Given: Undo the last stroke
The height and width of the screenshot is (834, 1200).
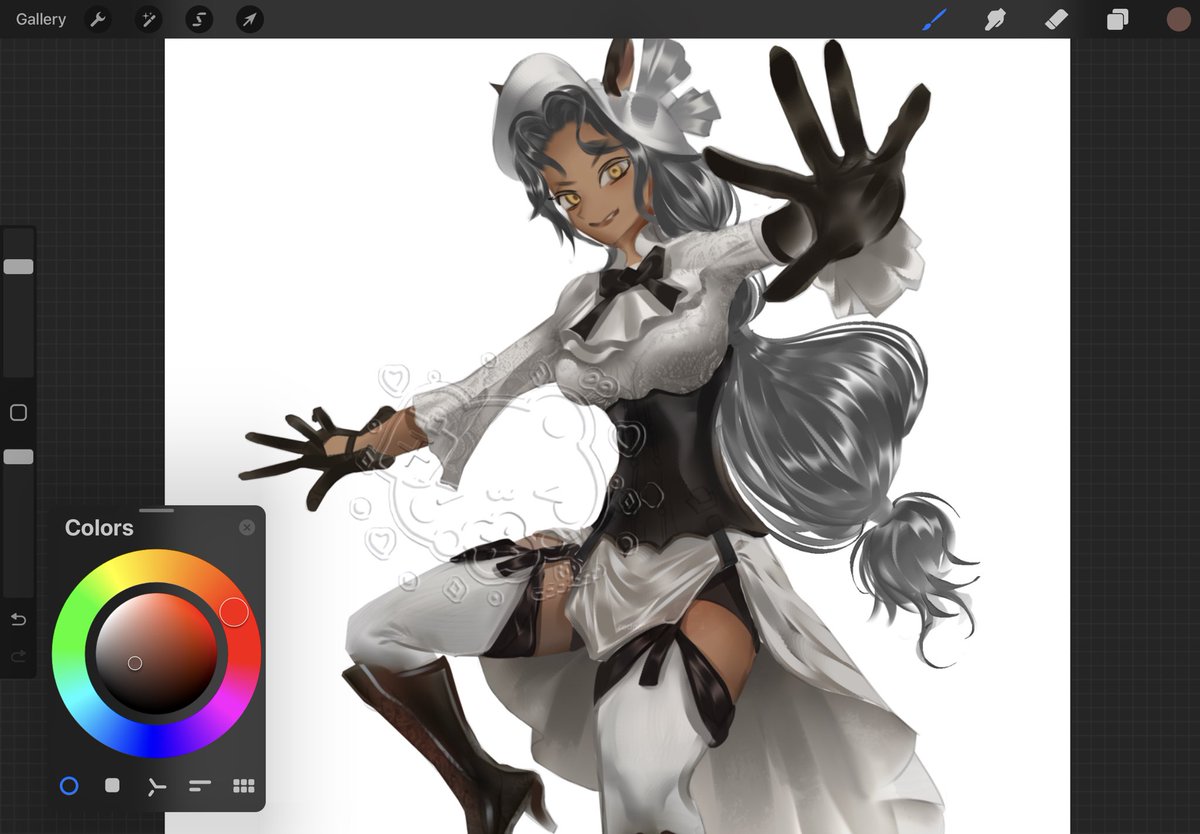Looking at the screenshot, I should (18, 619).
